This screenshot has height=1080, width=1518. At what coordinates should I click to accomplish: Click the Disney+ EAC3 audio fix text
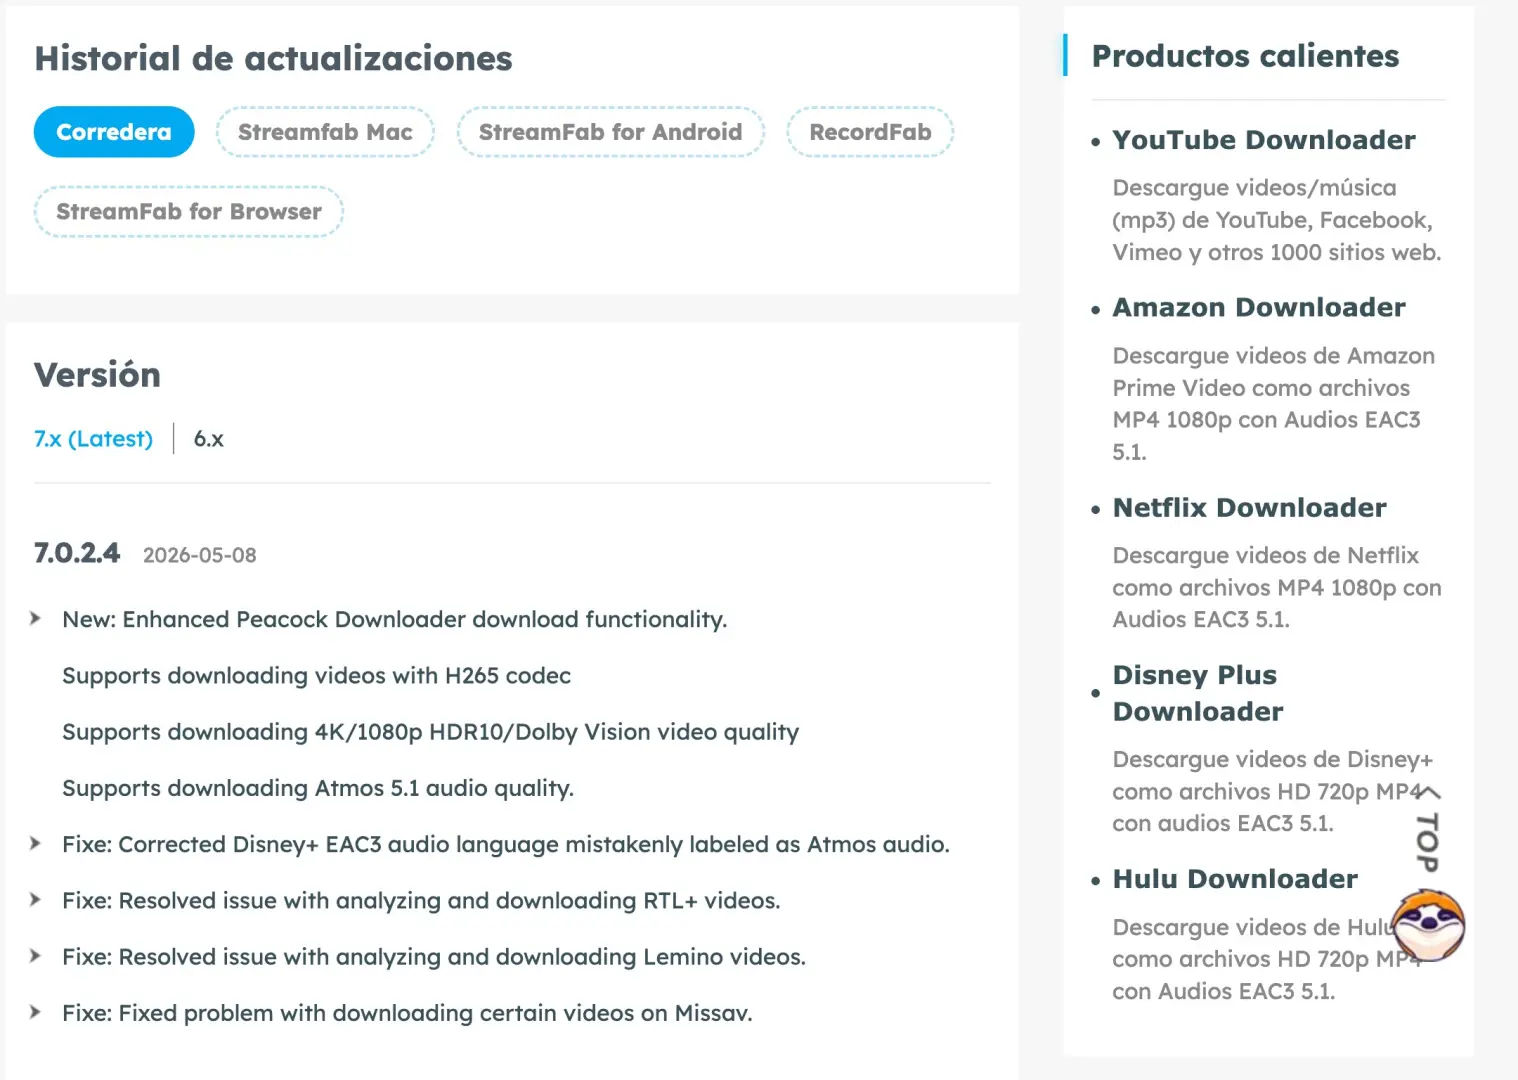pos(505,845)
